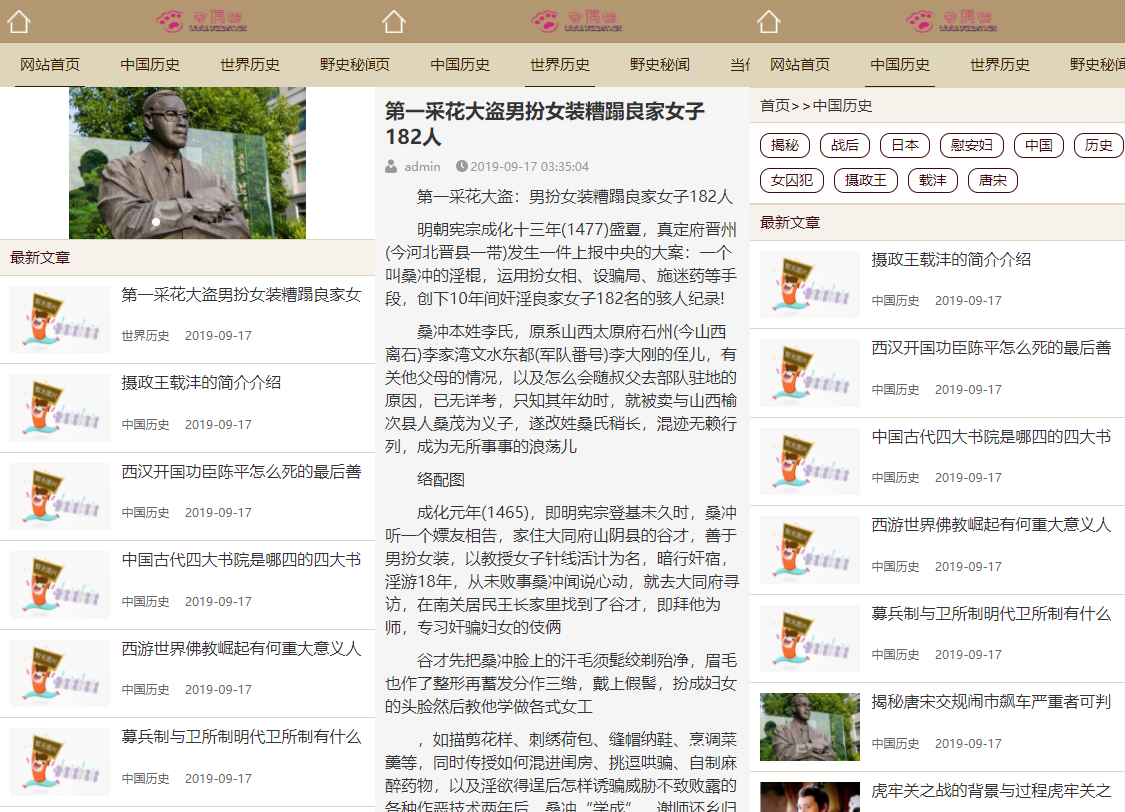1125x812 pixels.
Task: Click the pink paw logo in the right panel
Action: tap(951, 21)
